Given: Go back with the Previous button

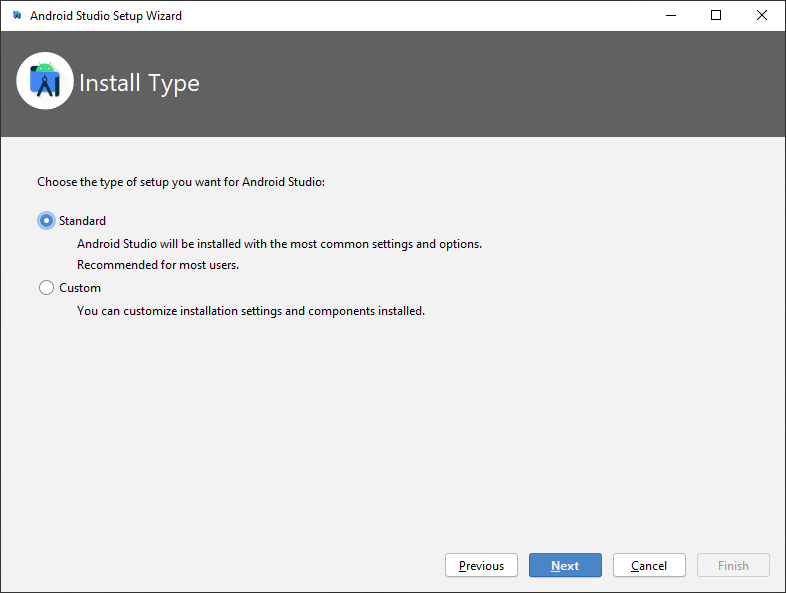Looking at the screenshot, I should tap(481, 565).
